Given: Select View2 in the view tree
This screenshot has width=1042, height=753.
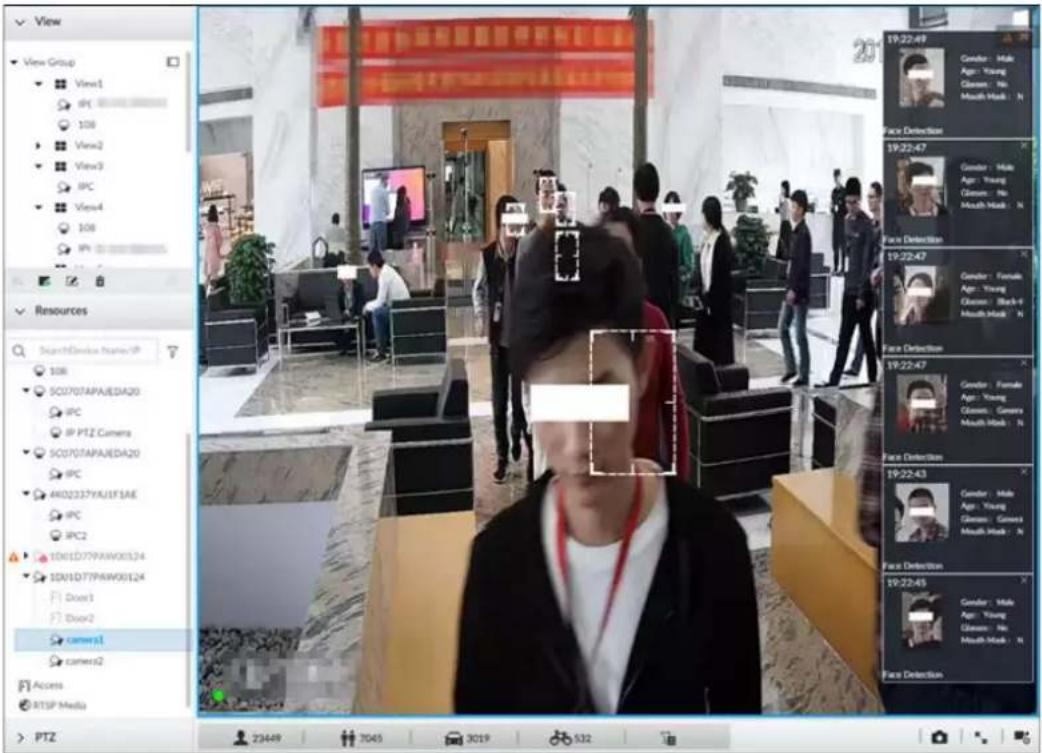Looking at the screenshot, I should (x=88, y=146).
